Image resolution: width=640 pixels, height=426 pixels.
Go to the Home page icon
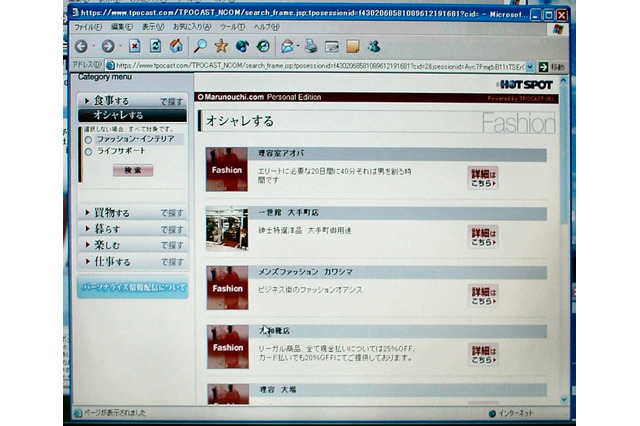point(176,46)
